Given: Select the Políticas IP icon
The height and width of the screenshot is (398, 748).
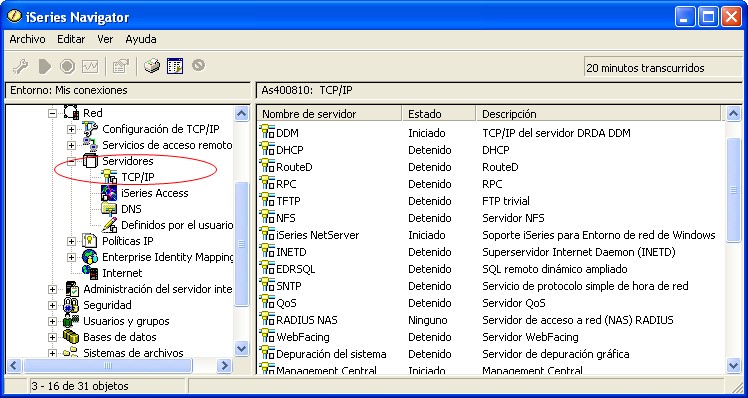Looking at the screenshot, I should tap(90, 241).
